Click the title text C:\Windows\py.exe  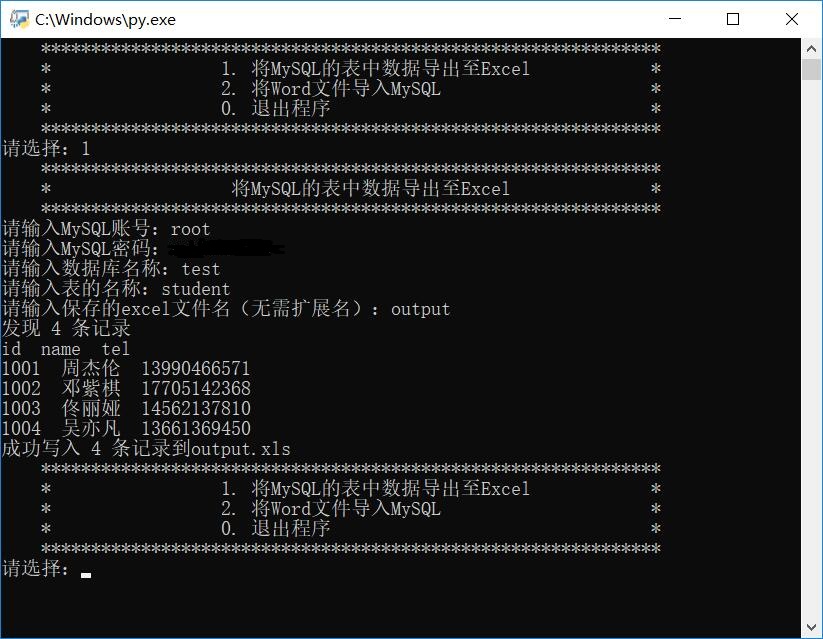click(103, 18)
